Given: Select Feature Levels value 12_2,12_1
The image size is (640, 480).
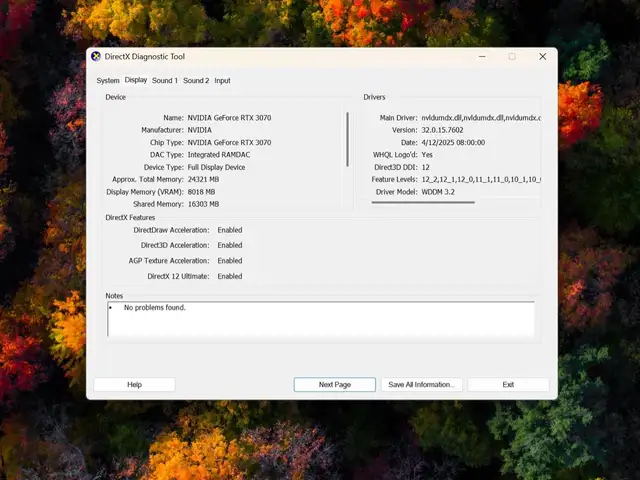Looking at the screenshot, I should 481,179.
